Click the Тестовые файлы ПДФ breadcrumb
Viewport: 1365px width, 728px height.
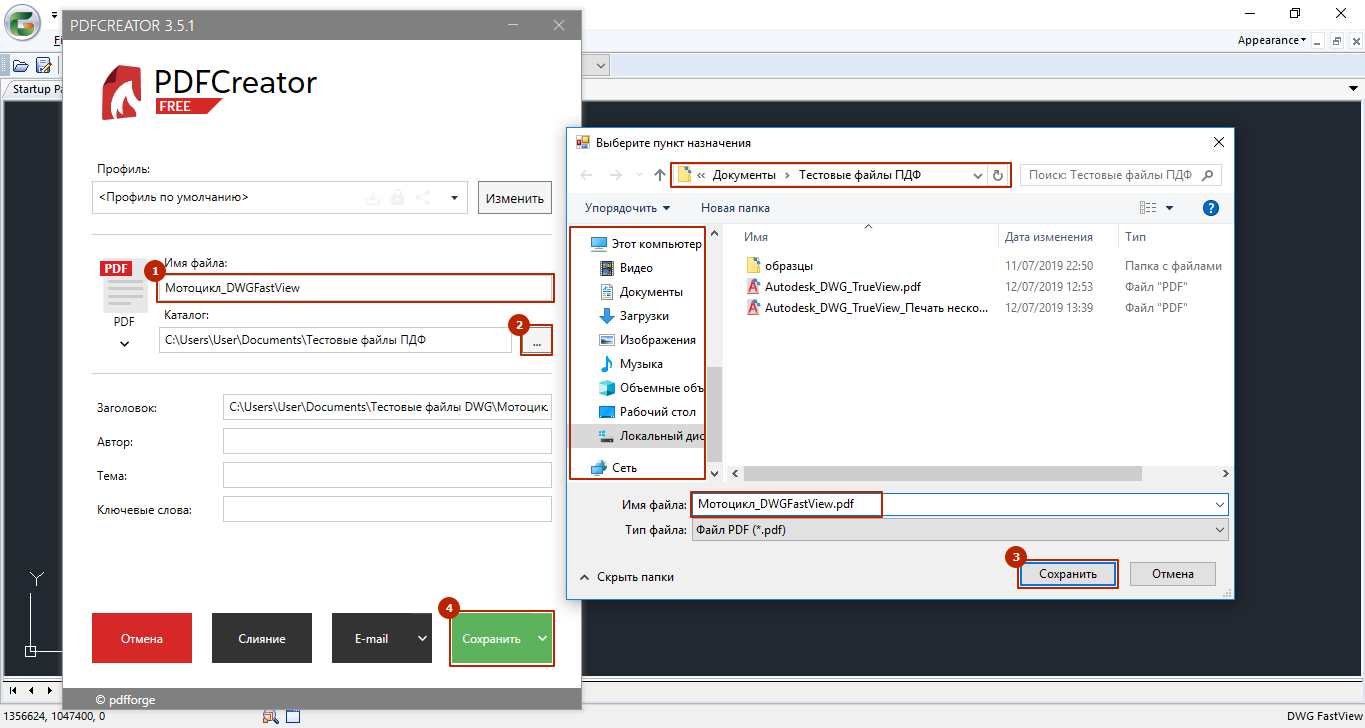tap(860, 175)
